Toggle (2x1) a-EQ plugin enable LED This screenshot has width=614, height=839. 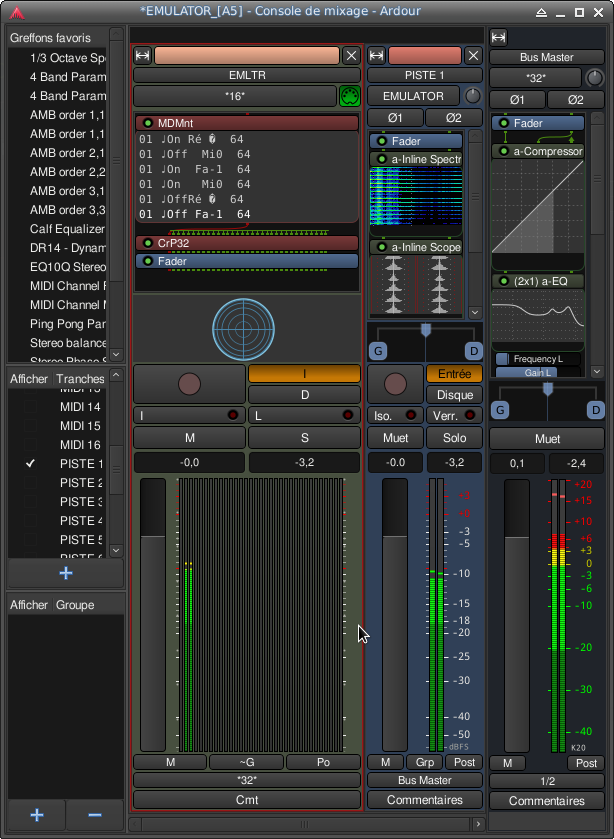(x=504, y=281)
